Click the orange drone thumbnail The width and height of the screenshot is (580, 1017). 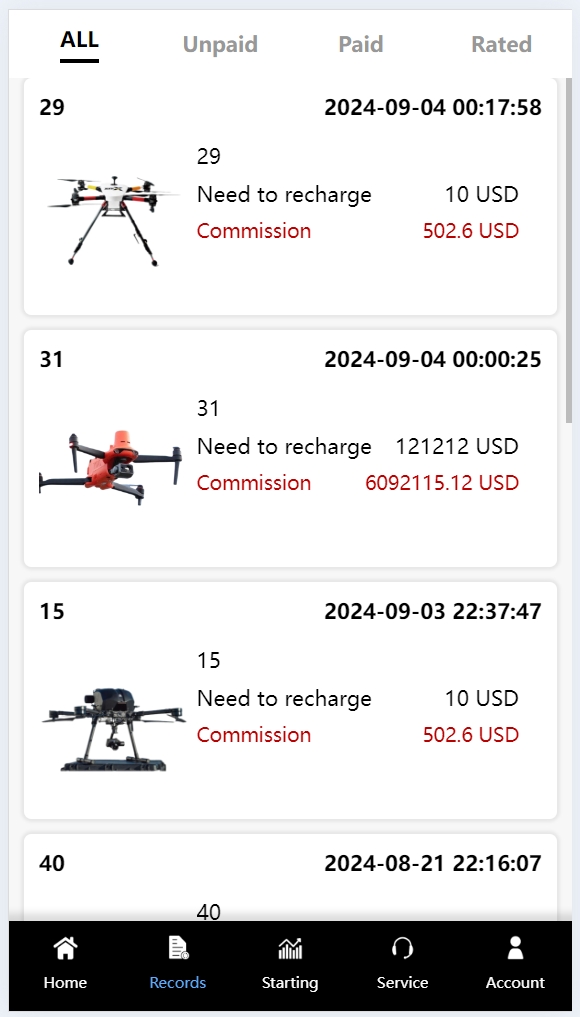click(110, 467)
